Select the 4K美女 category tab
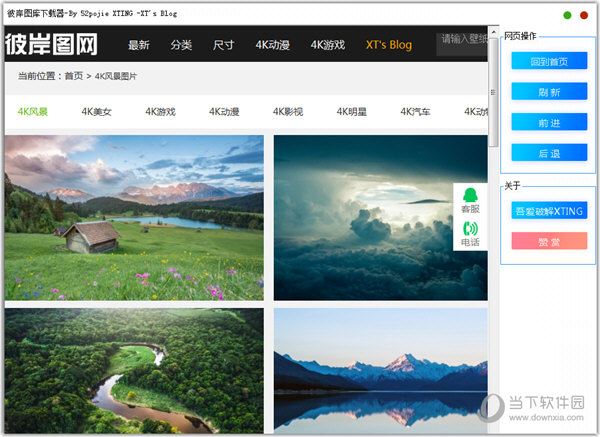Screen dimensions: 600x437 pos(96,112)
